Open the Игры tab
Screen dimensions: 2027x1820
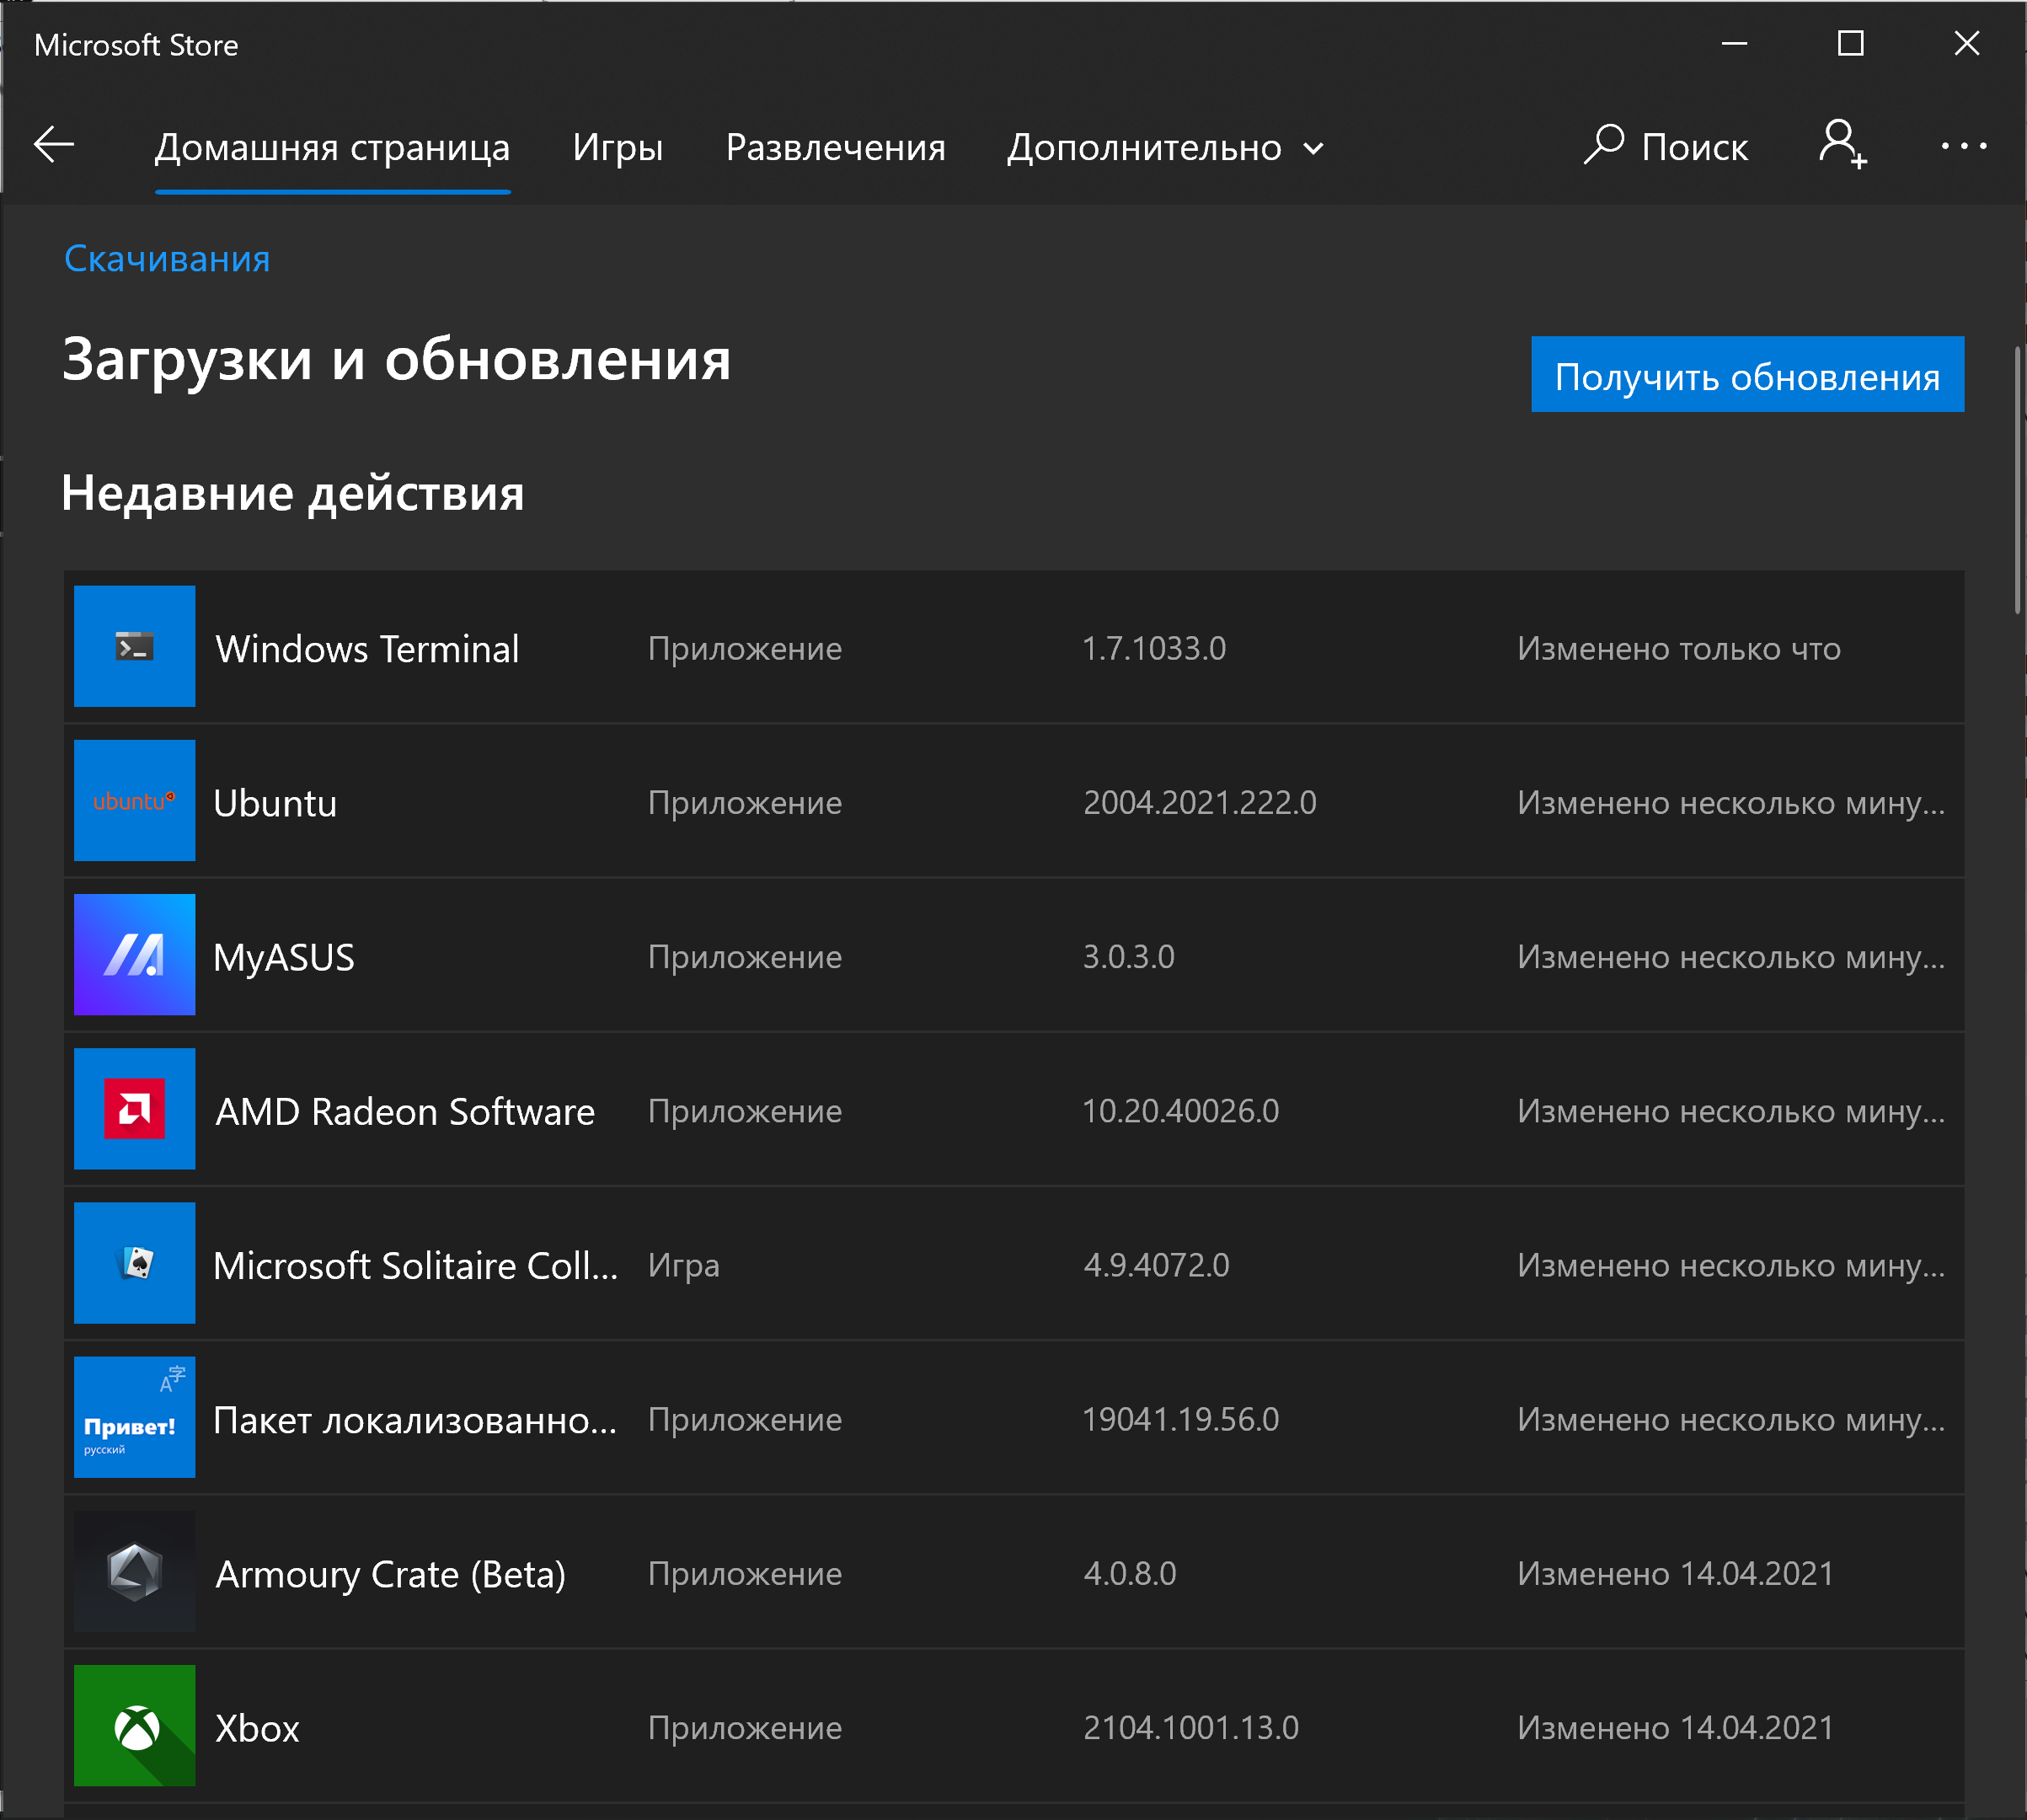click(x=617, y=148)
